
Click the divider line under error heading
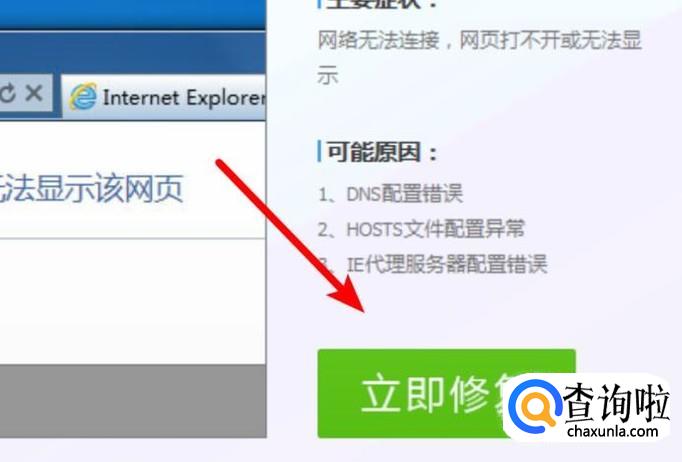pos(133,238)
